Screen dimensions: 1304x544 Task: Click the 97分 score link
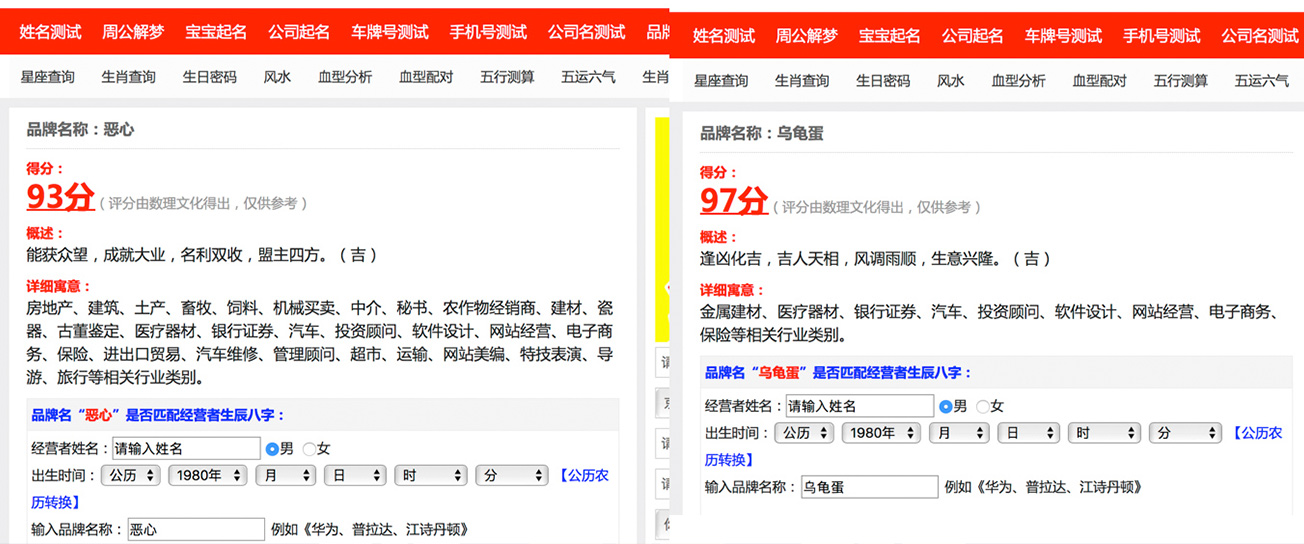[x=733, y=201]
